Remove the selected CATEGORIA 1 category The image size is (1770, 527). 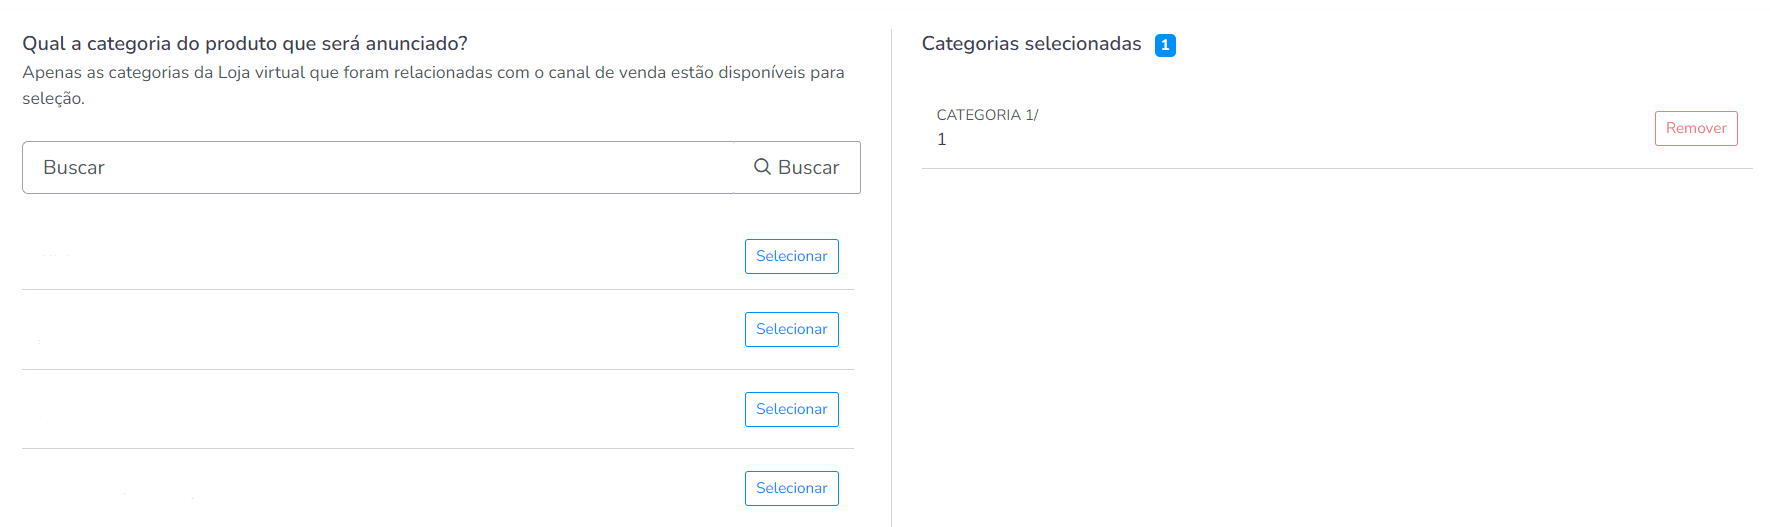[1696, 128]
